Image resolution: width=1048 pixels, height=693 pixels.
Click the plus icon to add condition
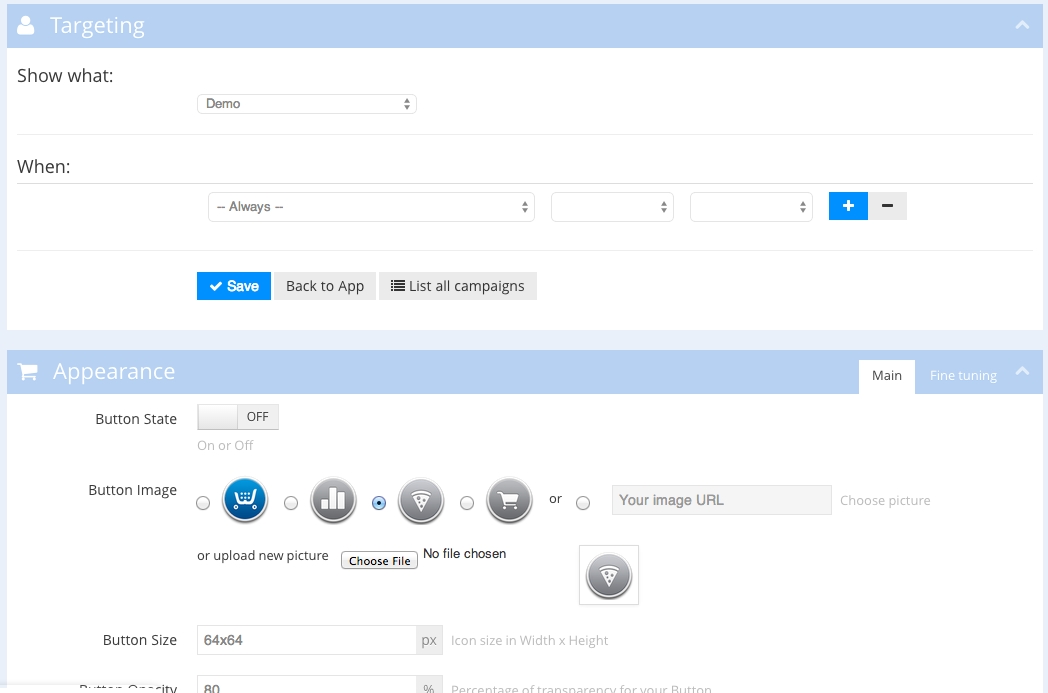pyautogui.click(x=848, y=206)
